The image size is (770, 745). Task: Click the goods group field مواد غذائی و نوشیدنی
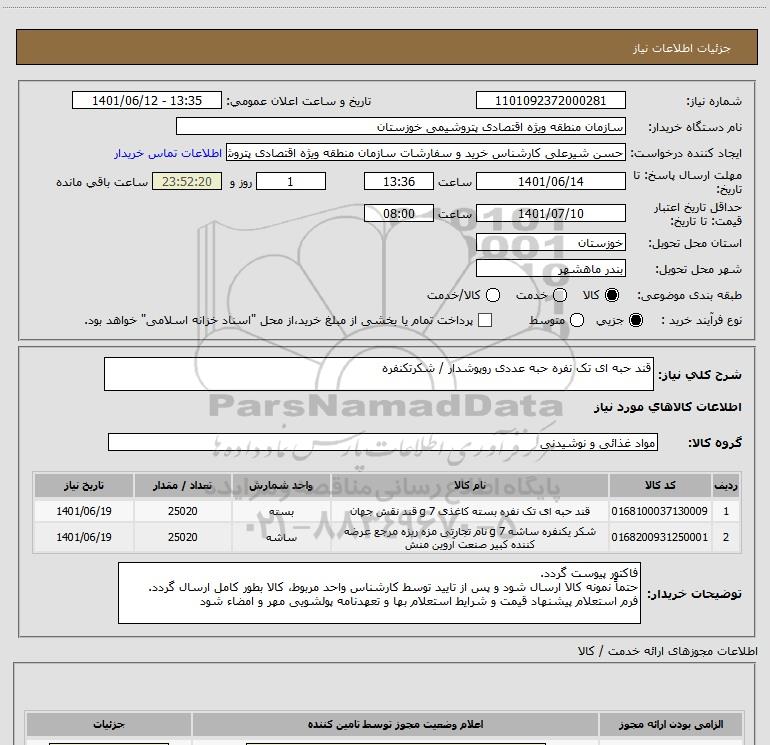(x=383, y=442)
